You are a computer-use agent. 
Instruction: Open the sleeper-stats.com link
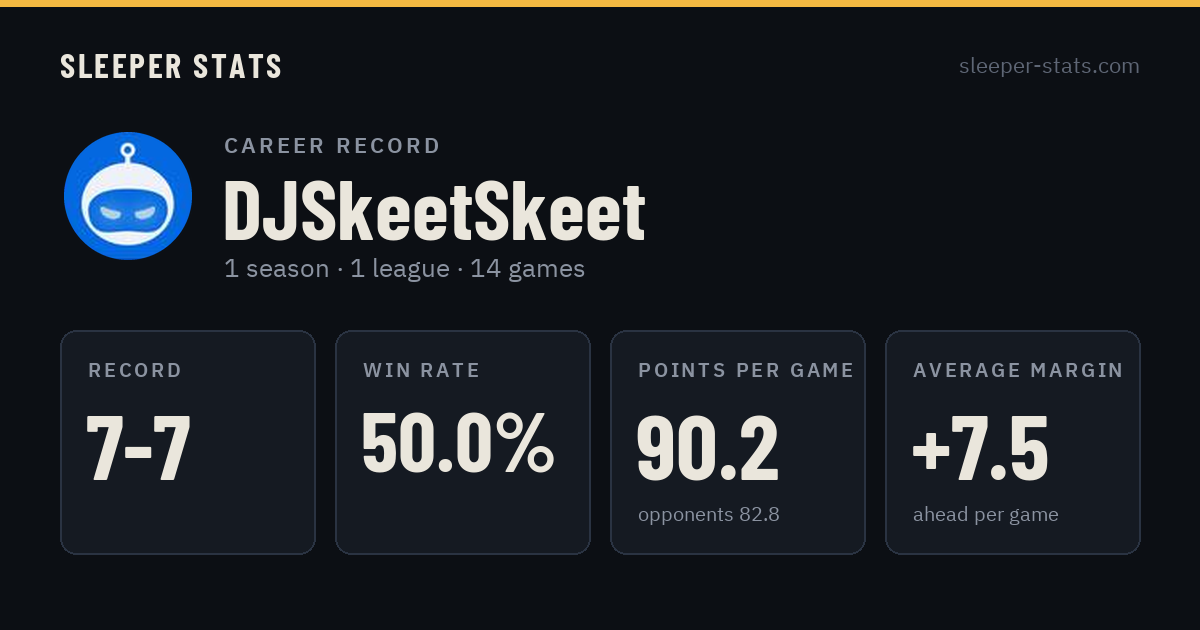pyautogui.click(x=1049, y=66)
